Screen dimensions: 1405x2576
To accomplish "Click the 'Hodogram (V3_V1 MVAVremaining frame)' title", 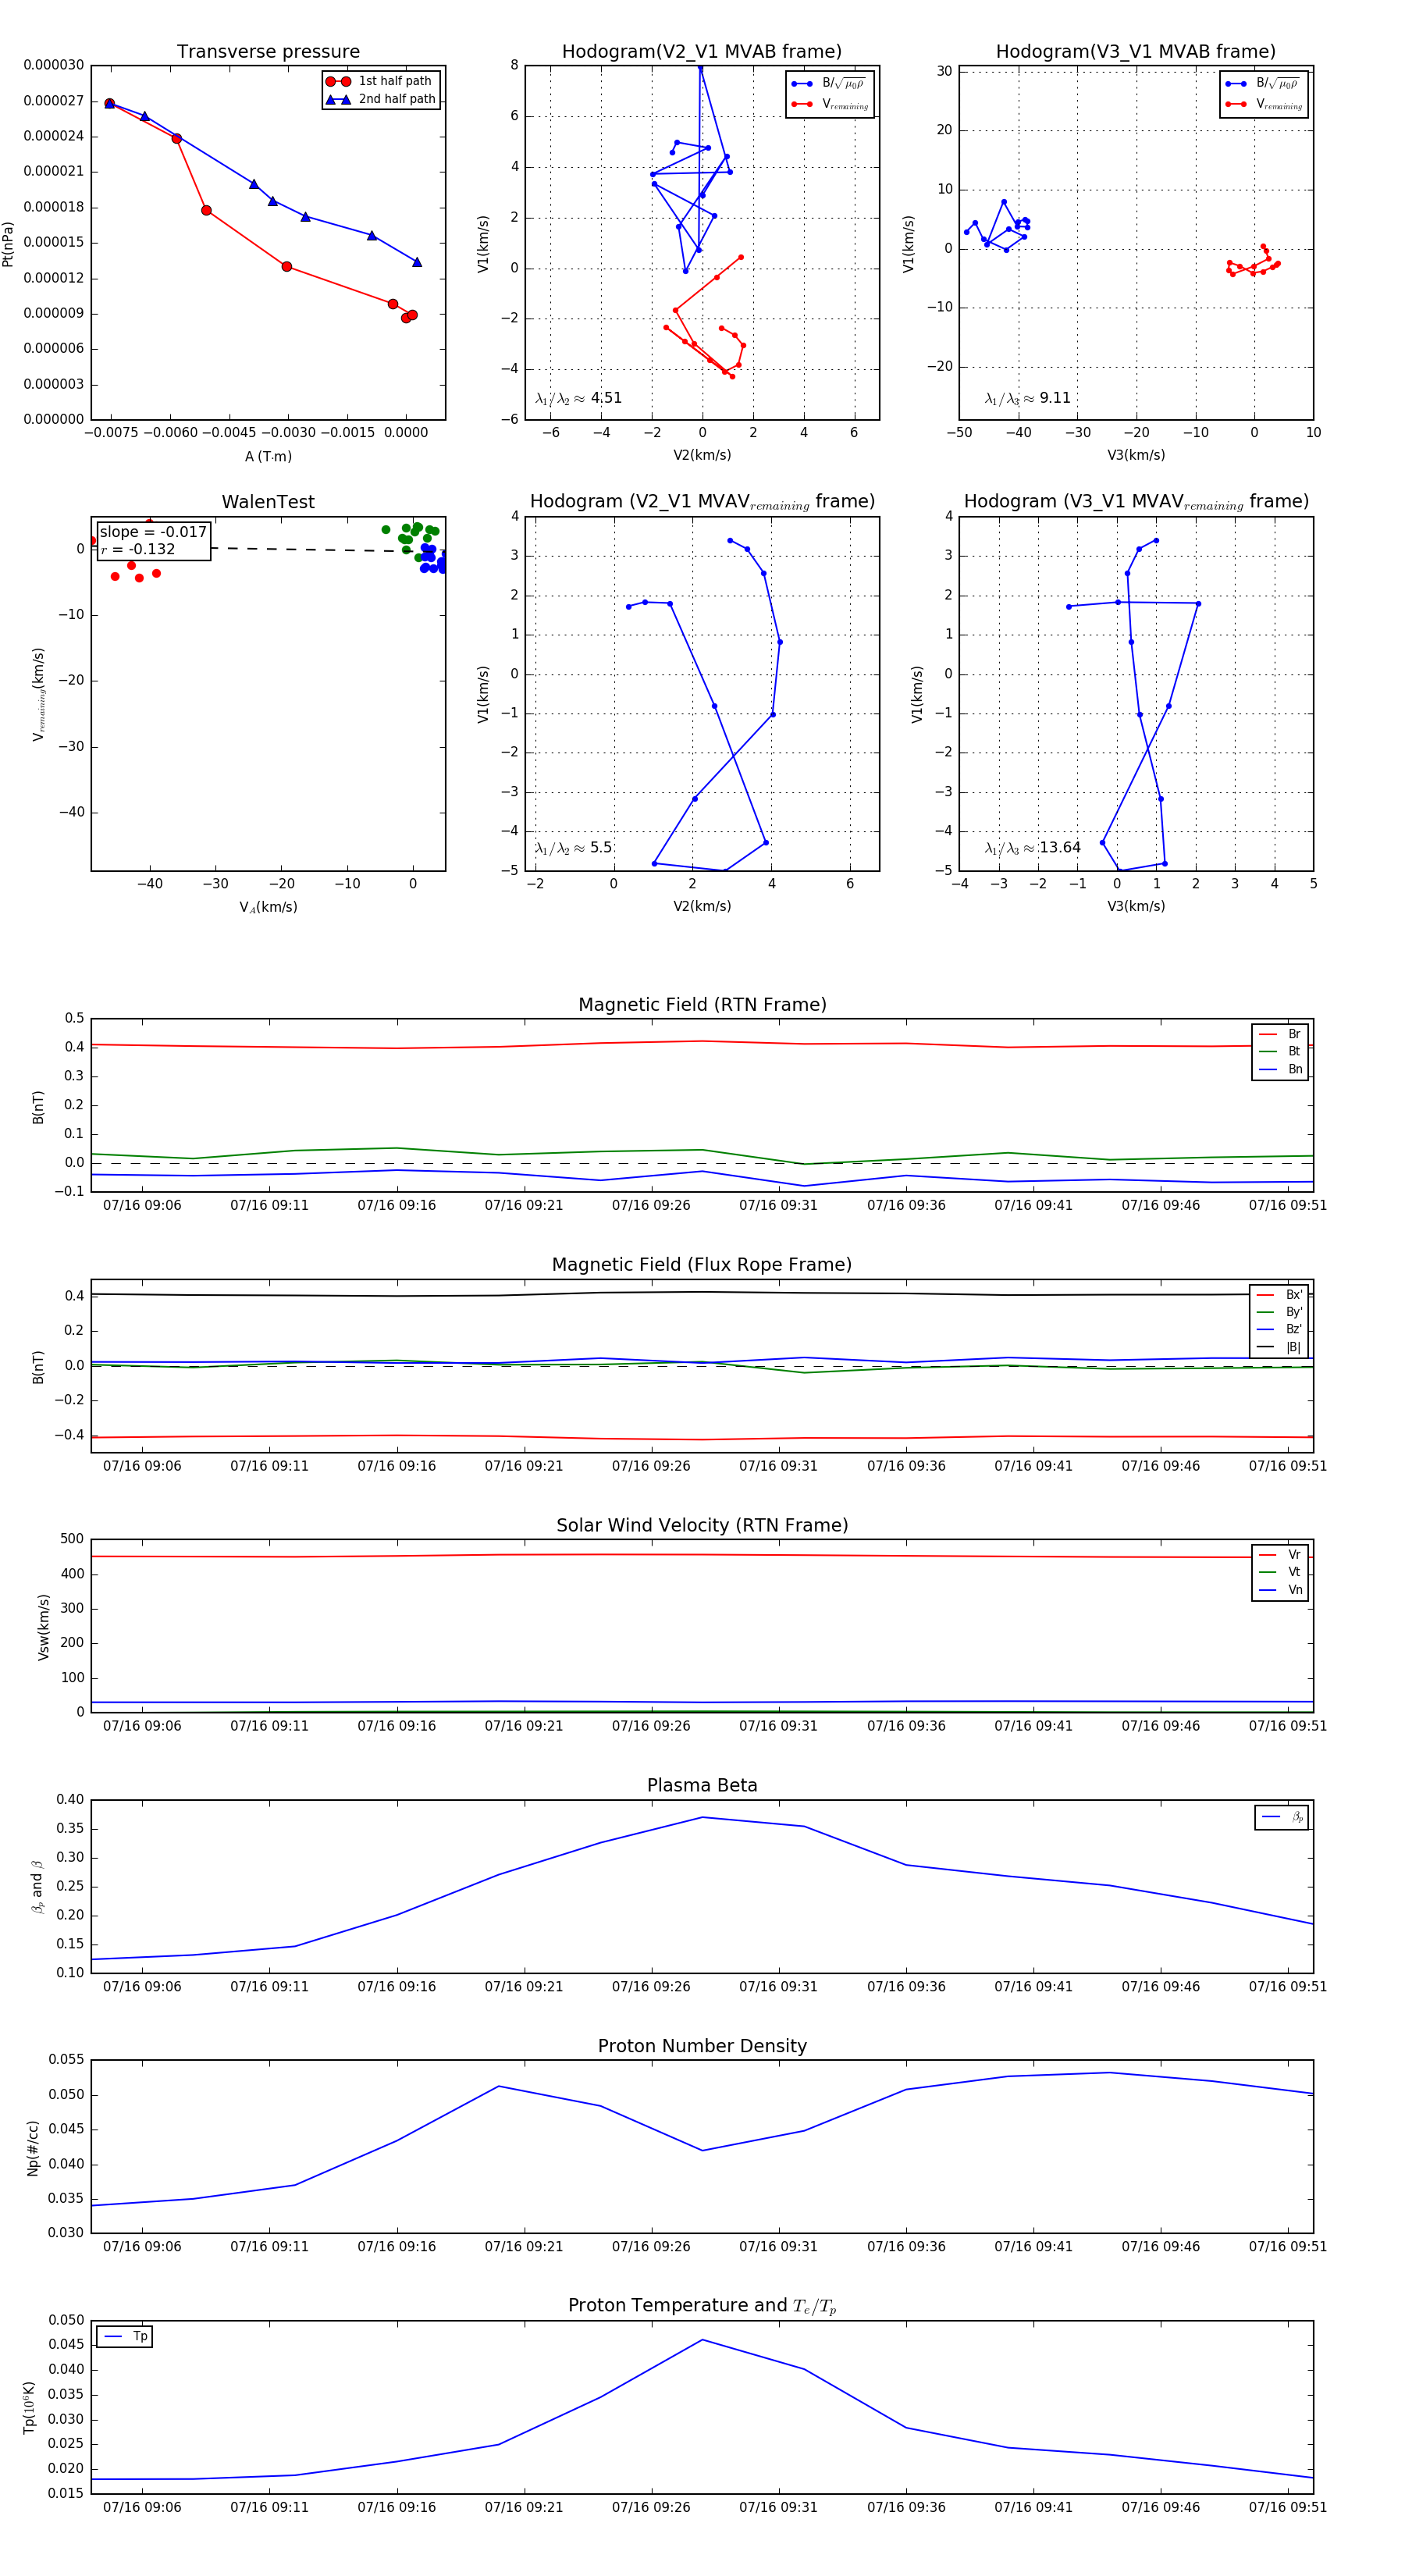I will coord(1136,502).
